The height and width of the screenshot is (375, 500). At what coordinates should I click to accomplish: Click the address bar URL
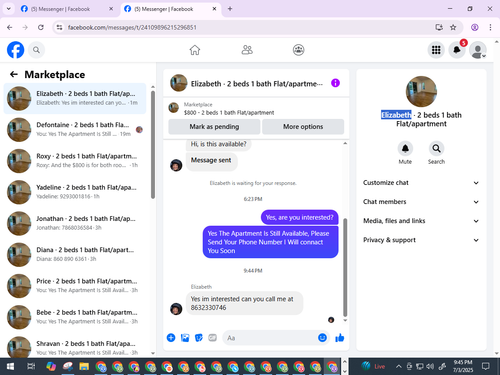tap(132, 27)
